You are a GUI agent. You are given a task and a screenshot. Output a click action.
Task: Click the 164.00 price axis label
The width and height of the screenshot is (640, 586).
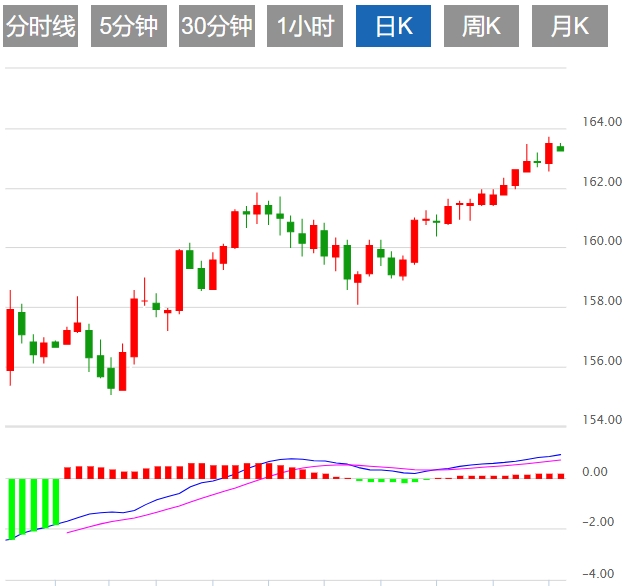coord(599,122)
